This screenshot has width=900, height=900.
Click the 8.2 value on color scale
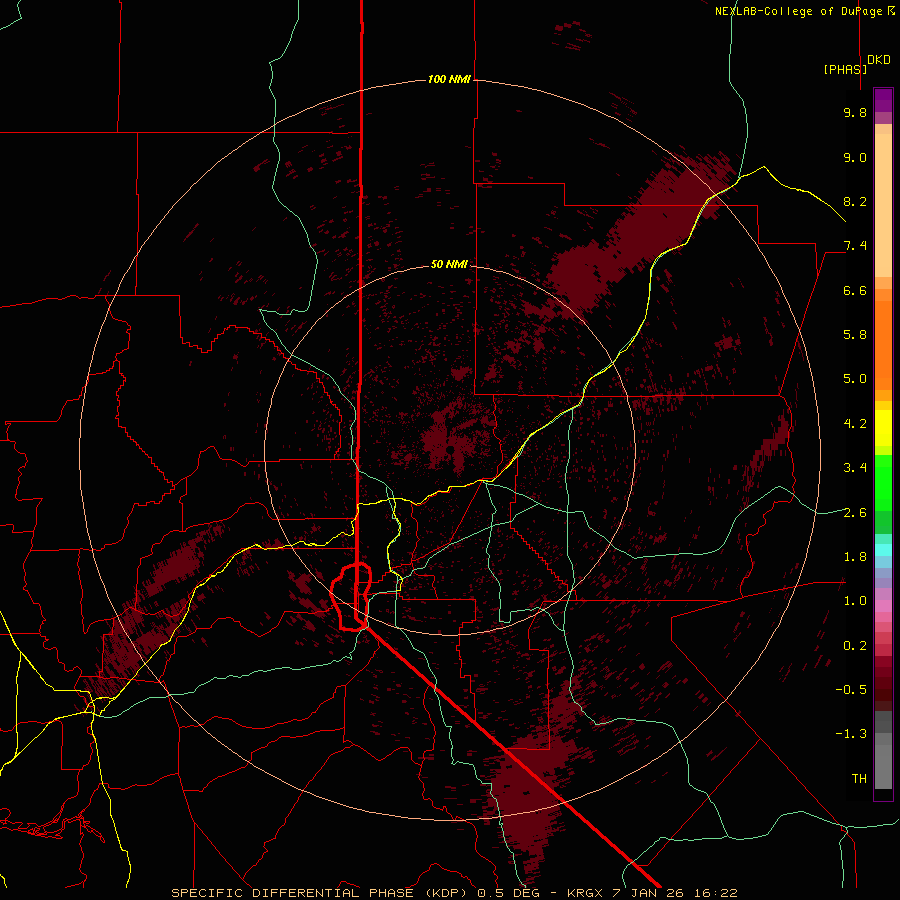(855, 201)
